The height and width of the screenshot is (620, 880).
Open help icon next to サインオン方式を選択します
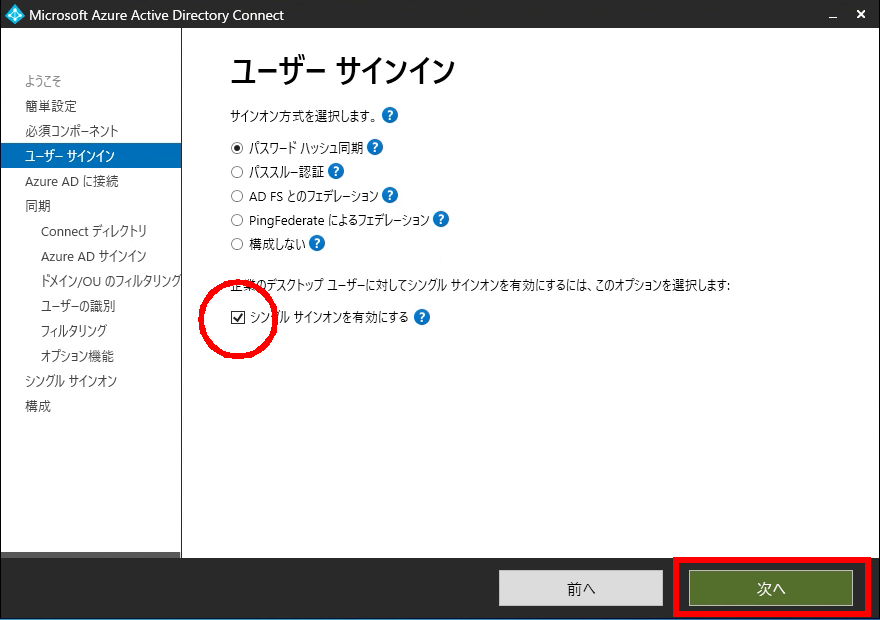(x=389, y=115)
